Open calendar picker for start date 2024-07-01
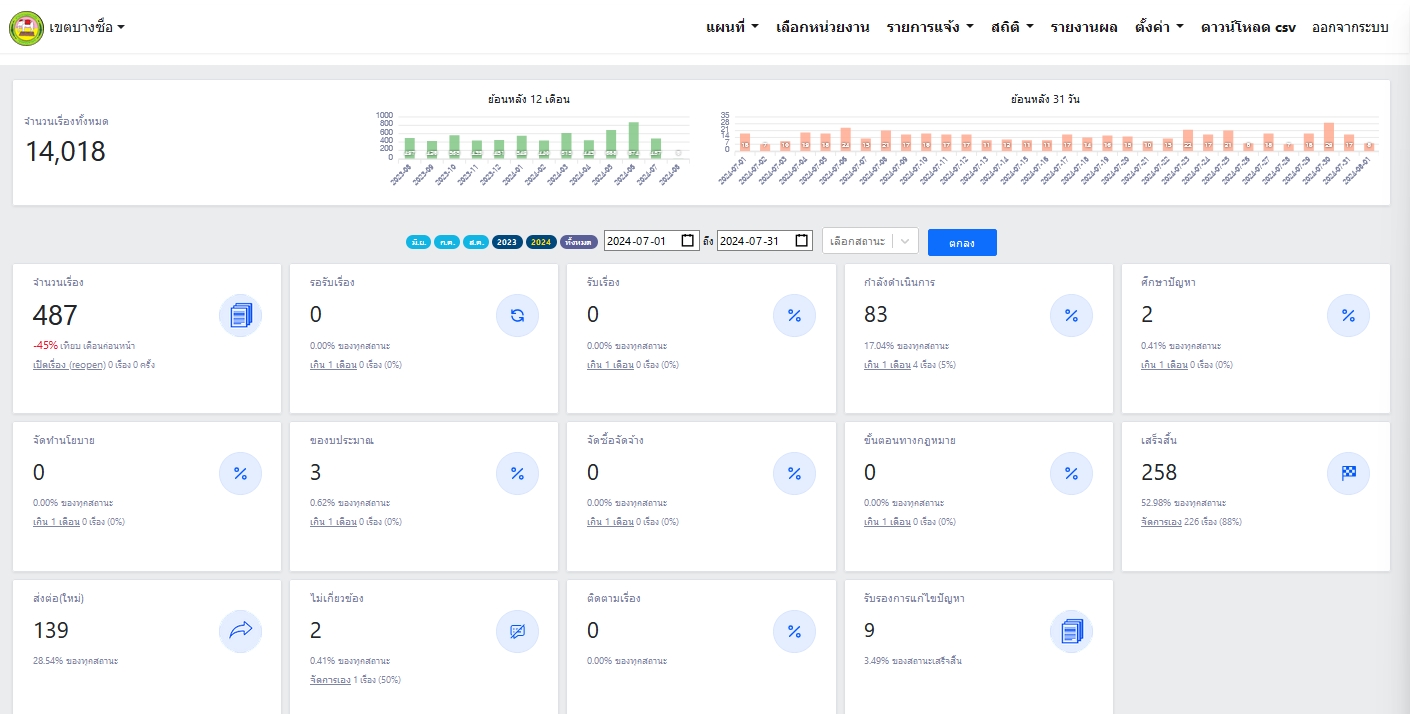This screenshot has height=714, width=1410. pyautogui.click(x=687, y=241)
